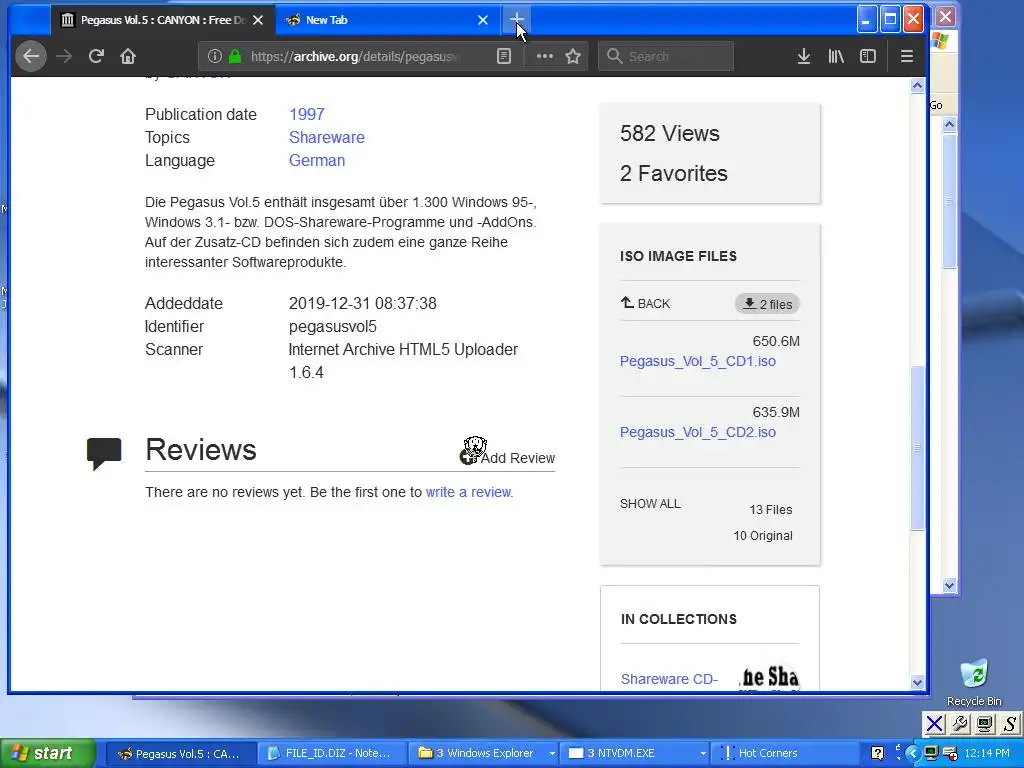Click the address bar URL field

pyautogui.click(x=356, y=56)
